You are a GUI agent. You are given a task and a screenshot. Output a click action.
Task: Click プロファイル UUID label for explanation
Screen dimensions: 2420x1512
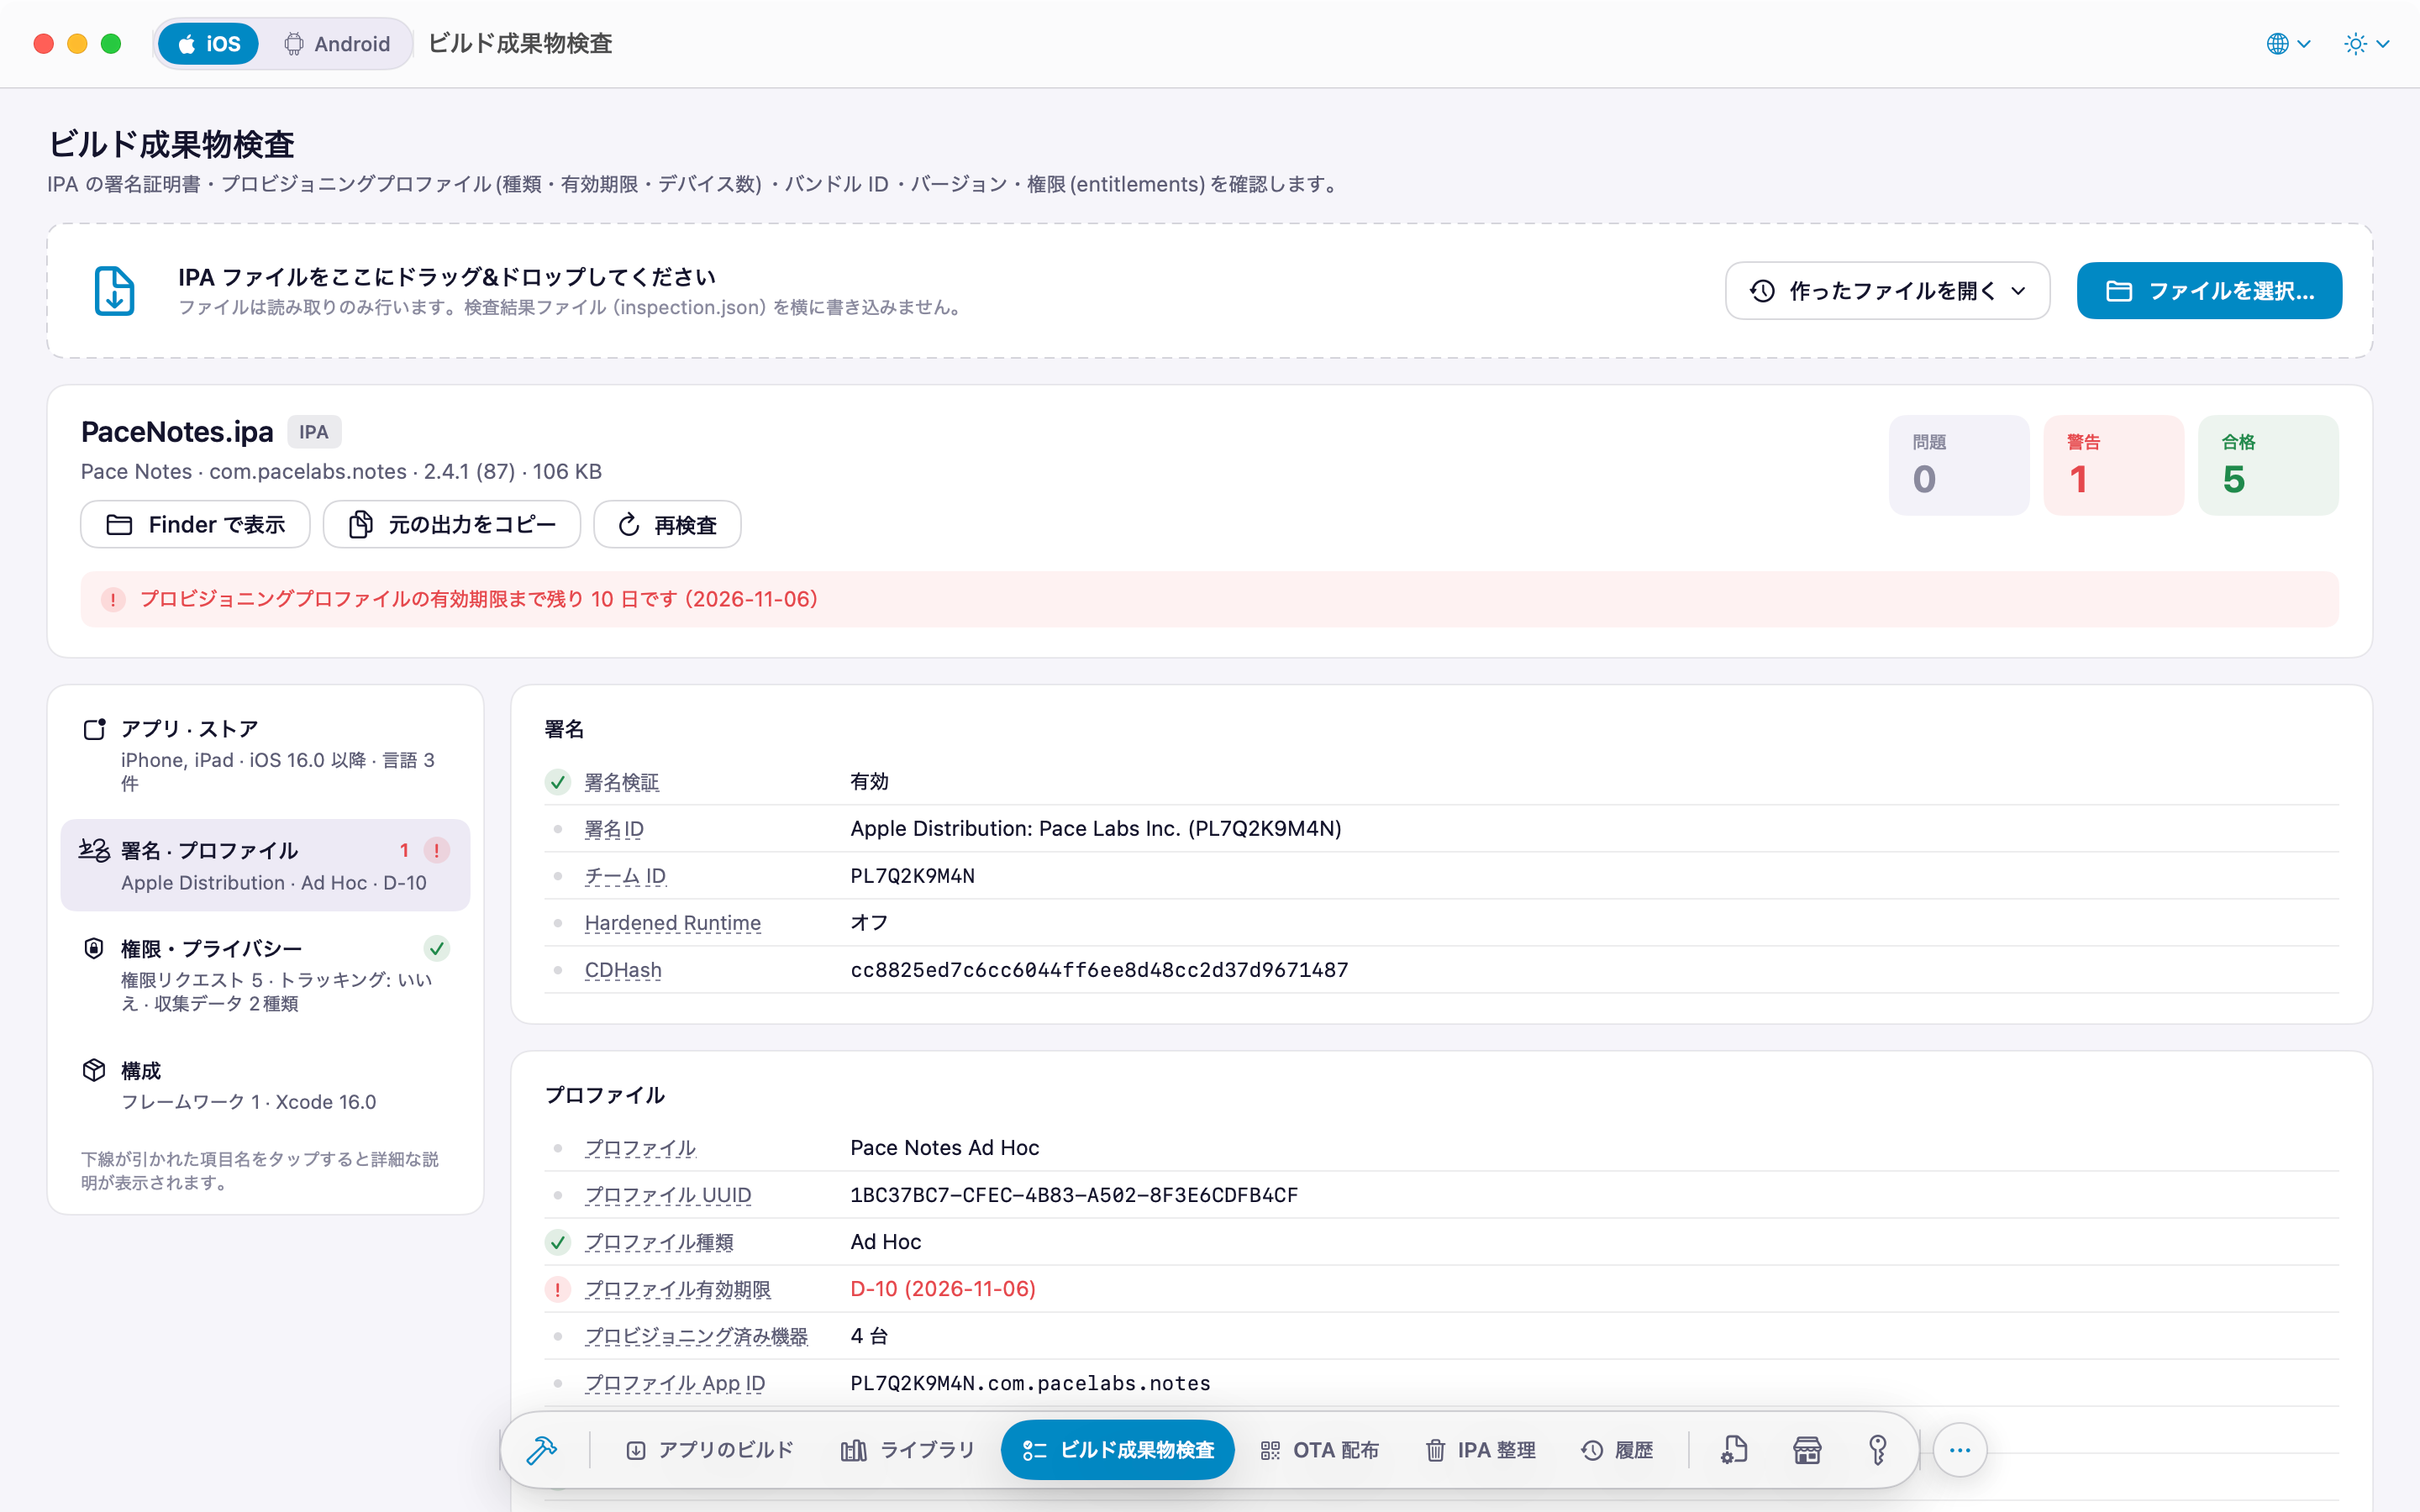point(668,1195)
